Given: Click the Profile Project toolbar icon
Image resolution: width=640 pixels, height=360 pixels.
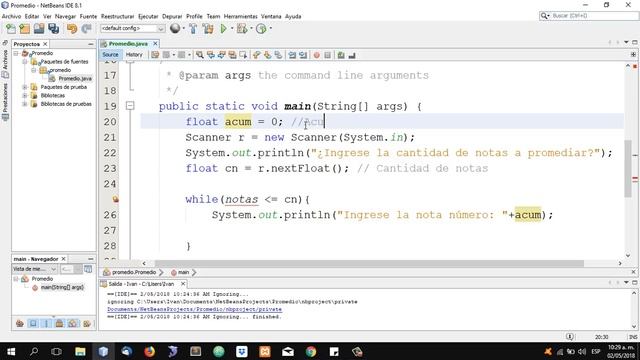Looking at the screenshot, I should point(261,29).
